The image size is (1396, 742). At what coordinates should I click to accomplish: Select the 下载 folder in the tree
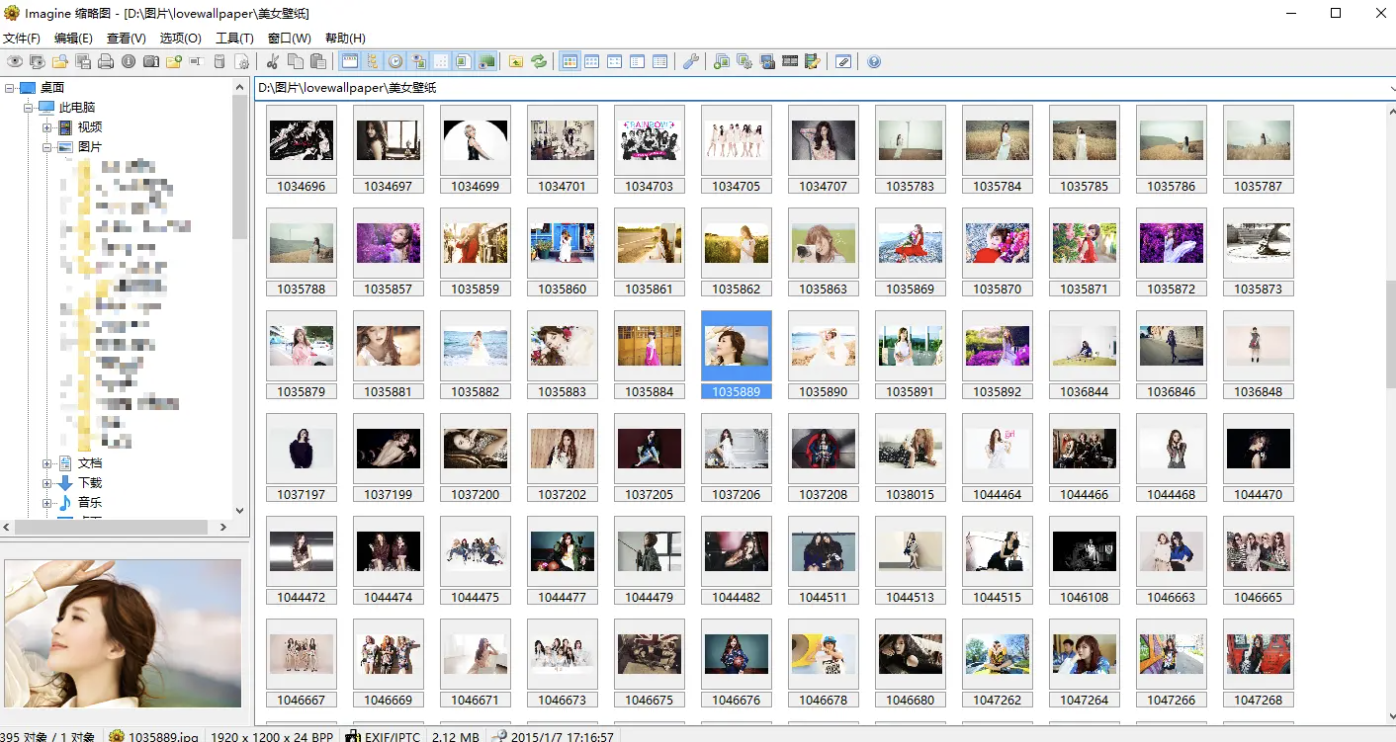(90, 483)
